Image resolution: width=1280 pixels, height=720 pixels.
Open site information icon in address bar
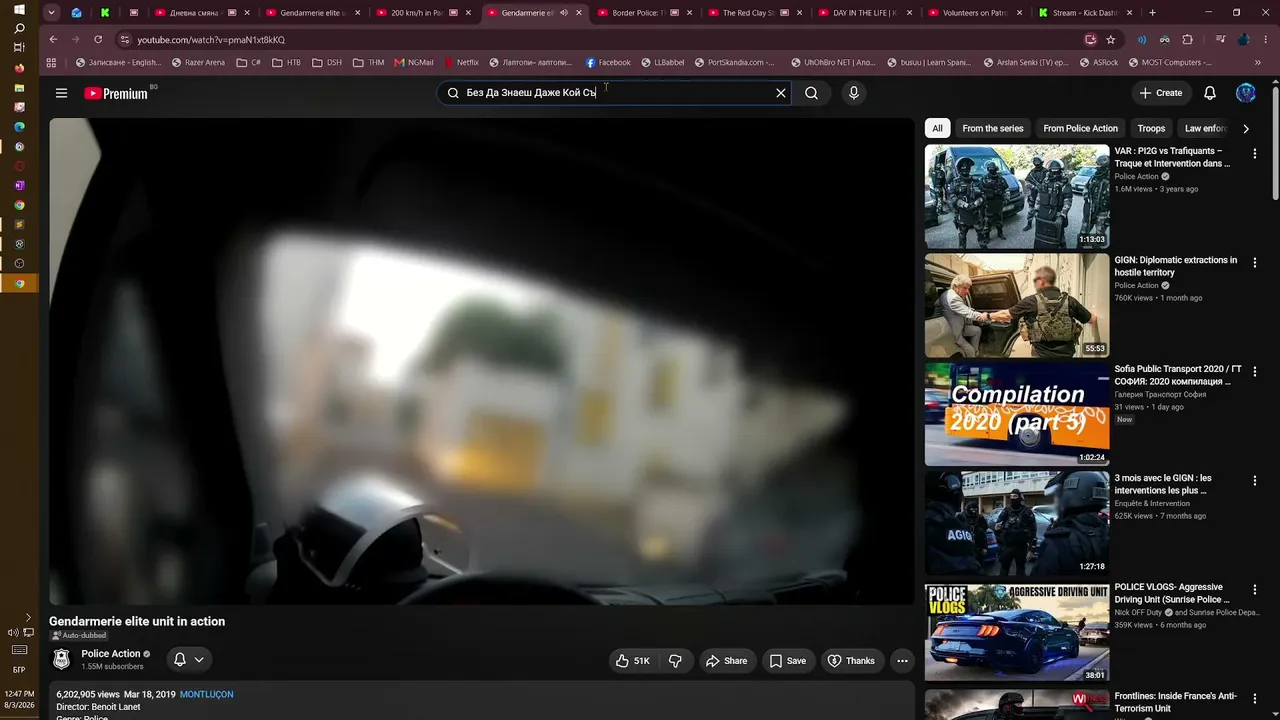click(x=125, y=40)
